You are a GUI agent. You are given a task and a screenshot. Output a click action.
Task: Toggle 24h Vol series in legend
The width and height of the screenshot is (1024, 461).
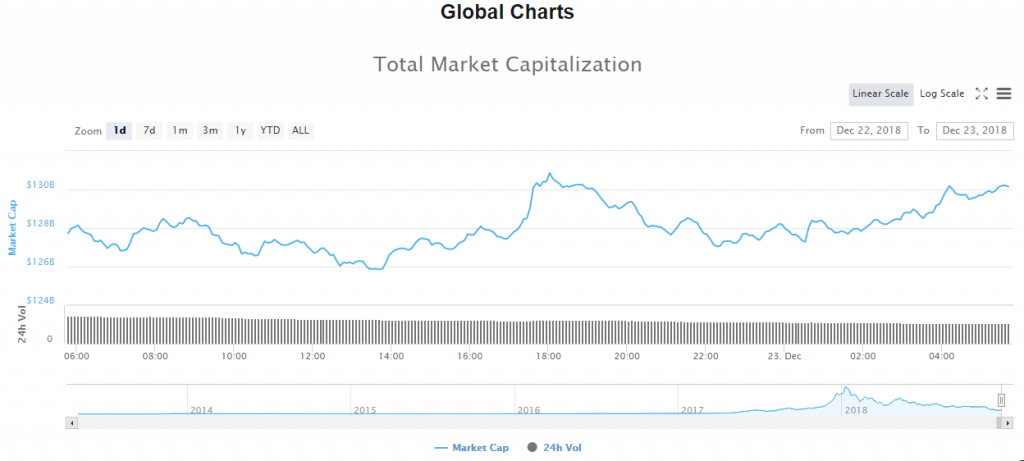coord(554,448)
